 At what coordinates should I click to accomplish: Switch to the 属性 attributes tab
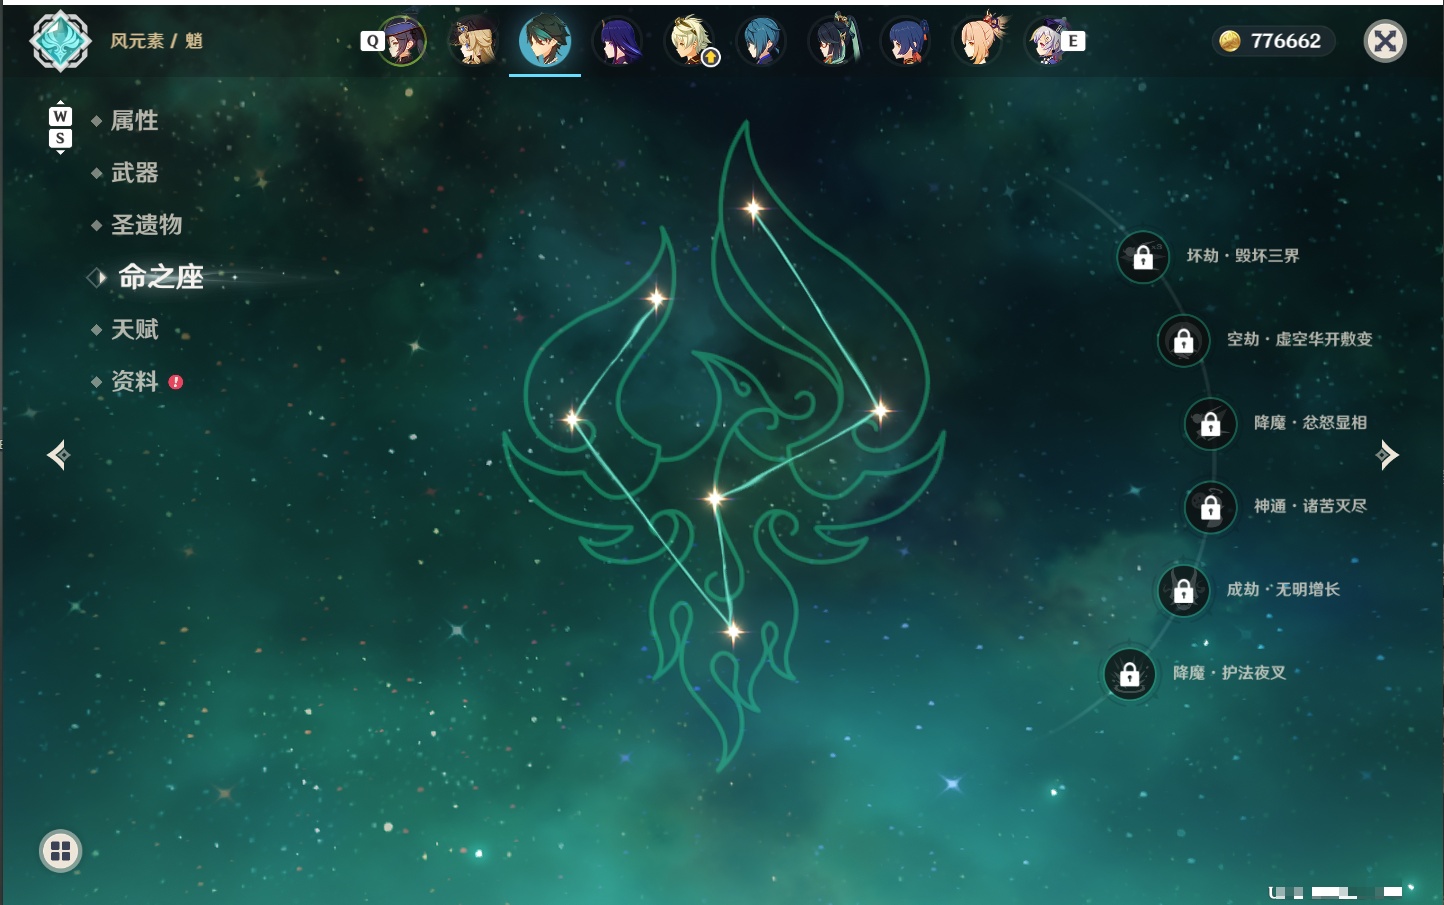(134, 121)
